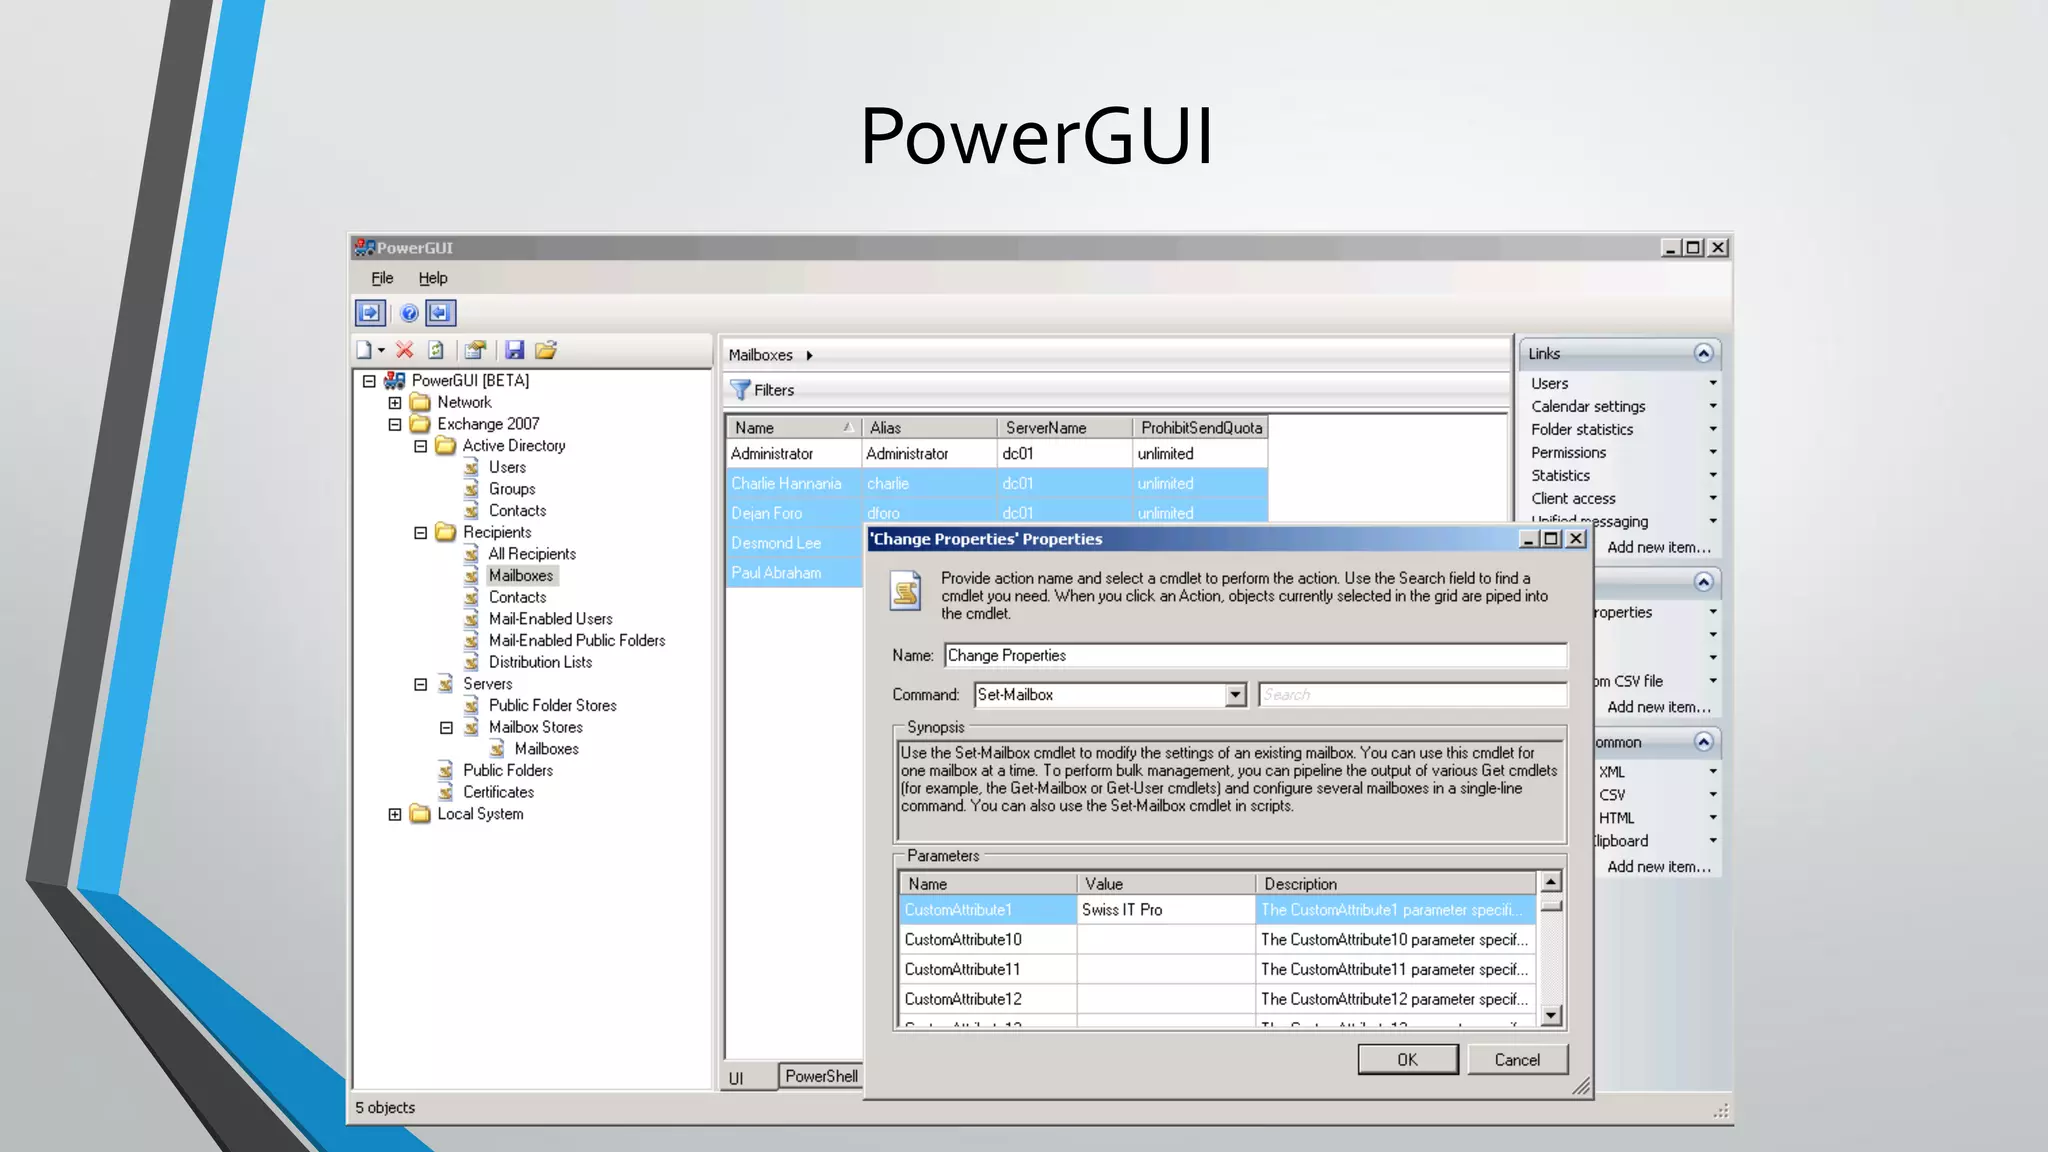Expand the Local System tree node
Viewport: 2048px width, 1152px height.
[x=395, y=814]
